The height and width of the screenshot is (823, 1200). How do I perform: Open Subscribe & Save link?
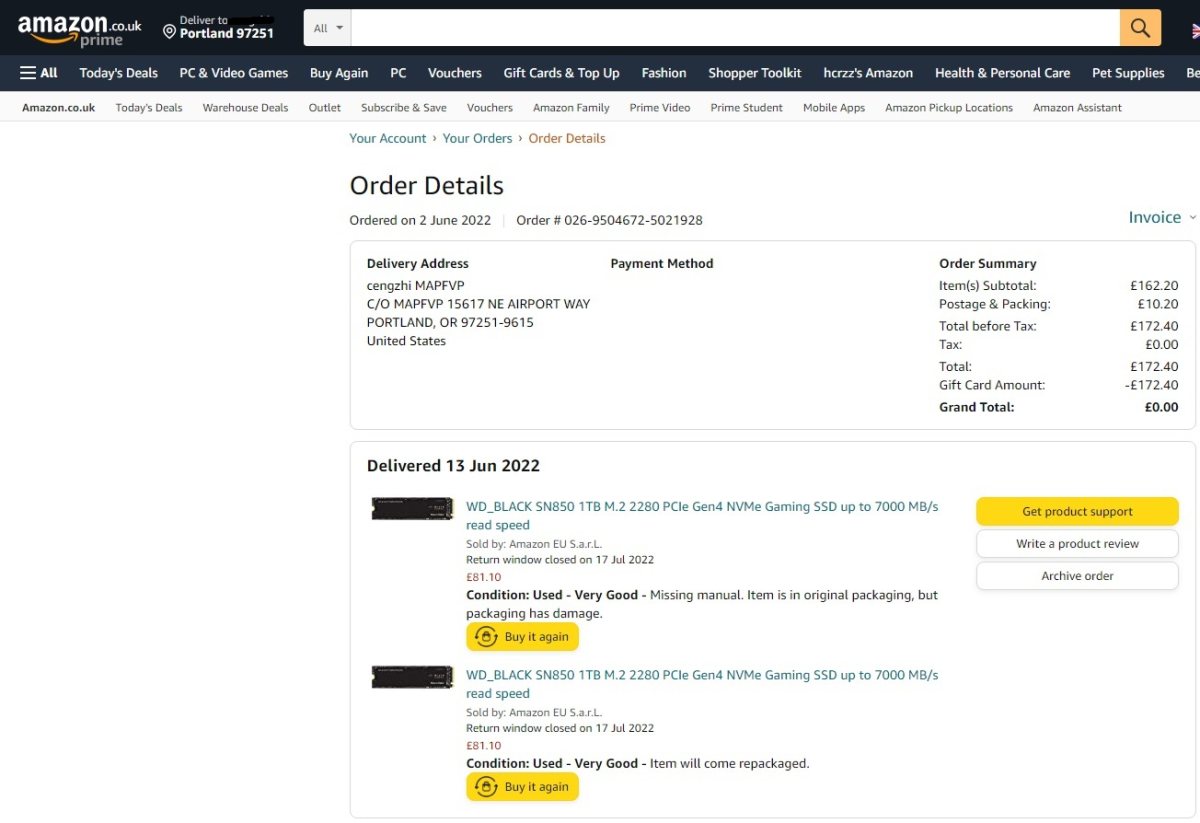tap(404, 108)
